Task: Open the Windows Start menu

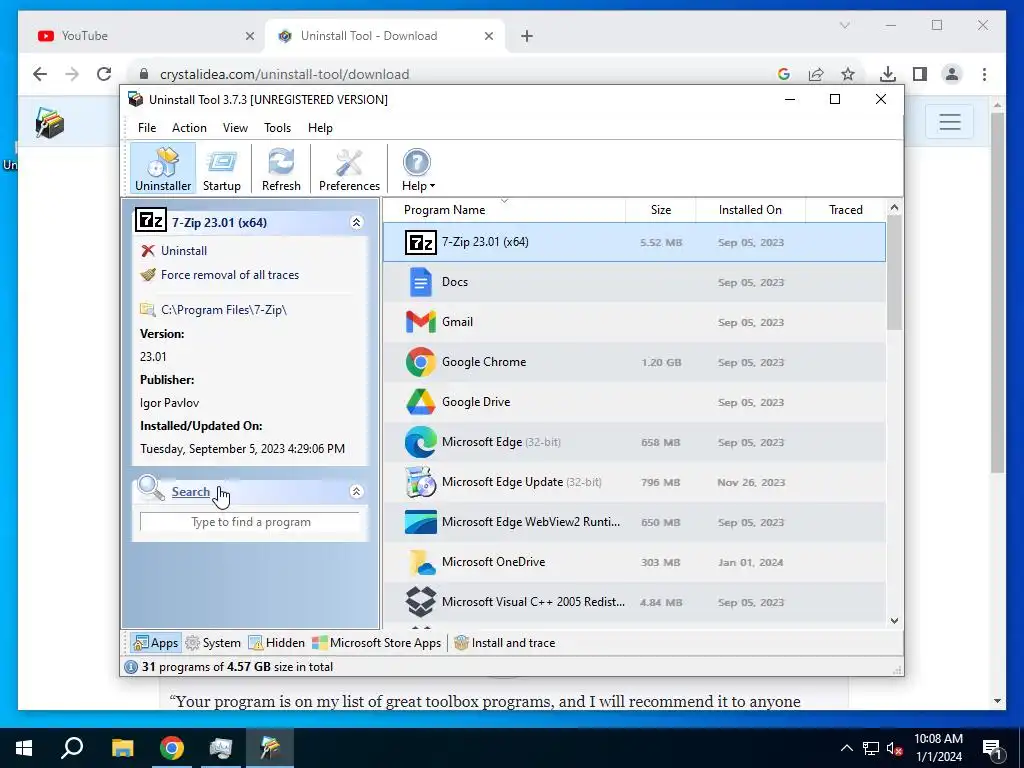Action: click(24, 748)
